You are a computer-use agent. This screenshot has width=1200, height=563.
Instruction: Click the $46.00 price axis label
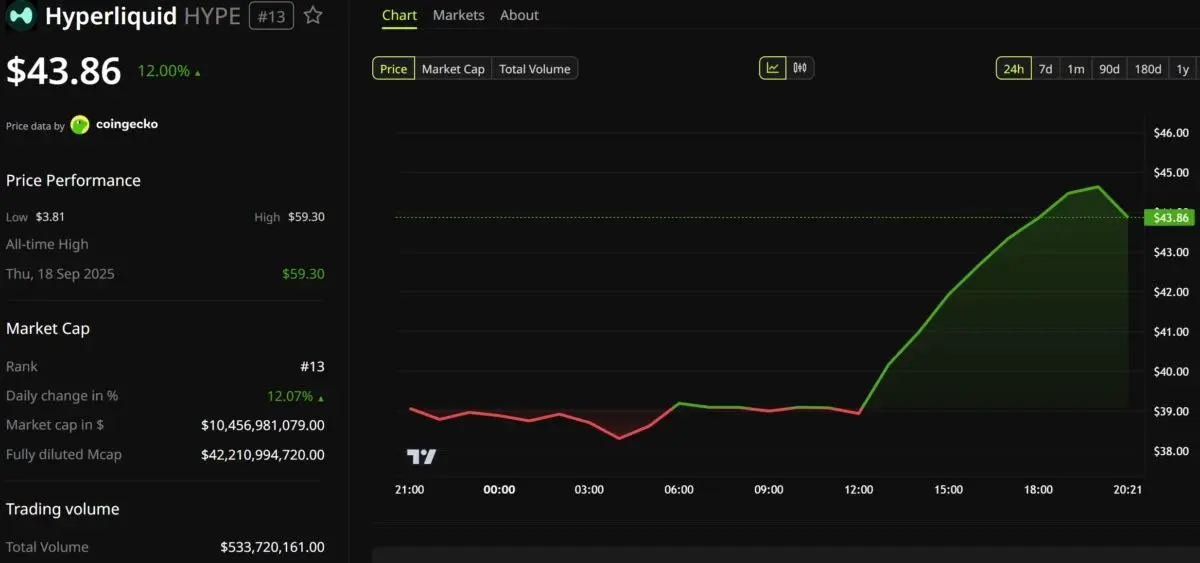point(1171,133)
